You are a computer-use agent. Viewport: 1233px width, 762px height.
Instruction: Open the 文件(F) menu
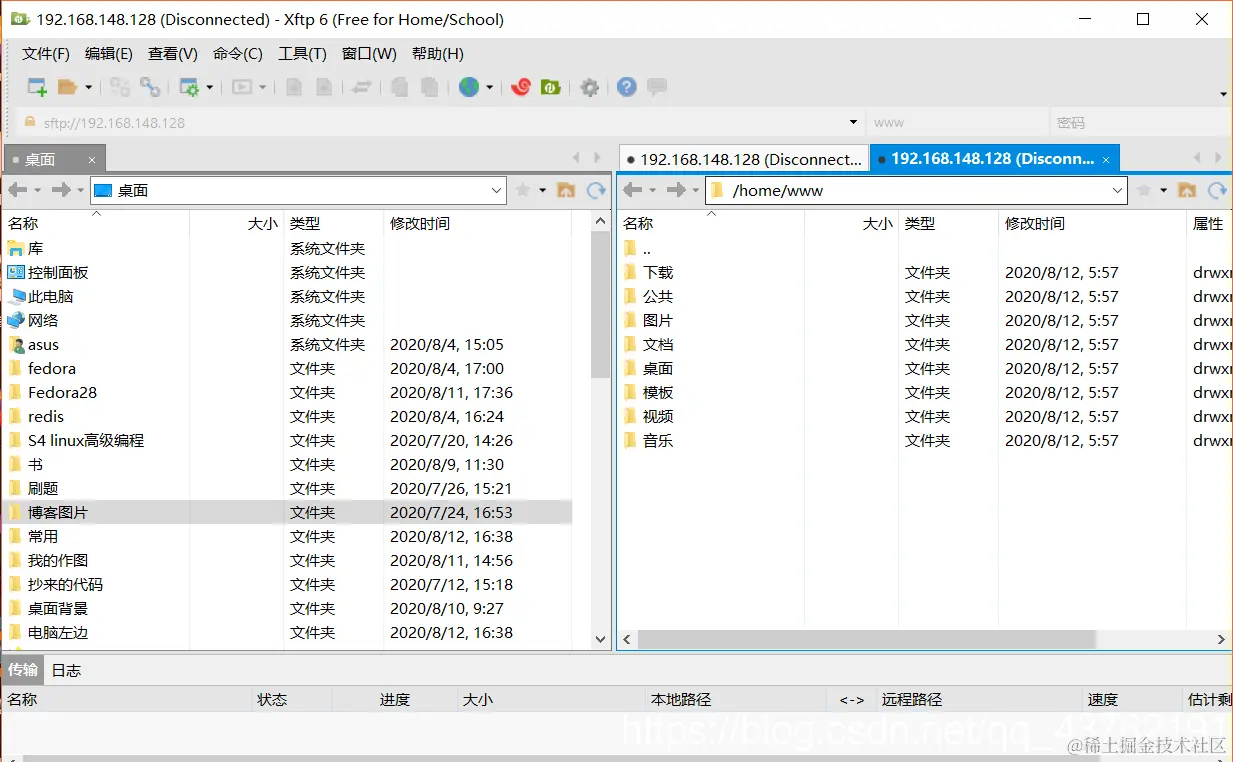coord(46,54)
